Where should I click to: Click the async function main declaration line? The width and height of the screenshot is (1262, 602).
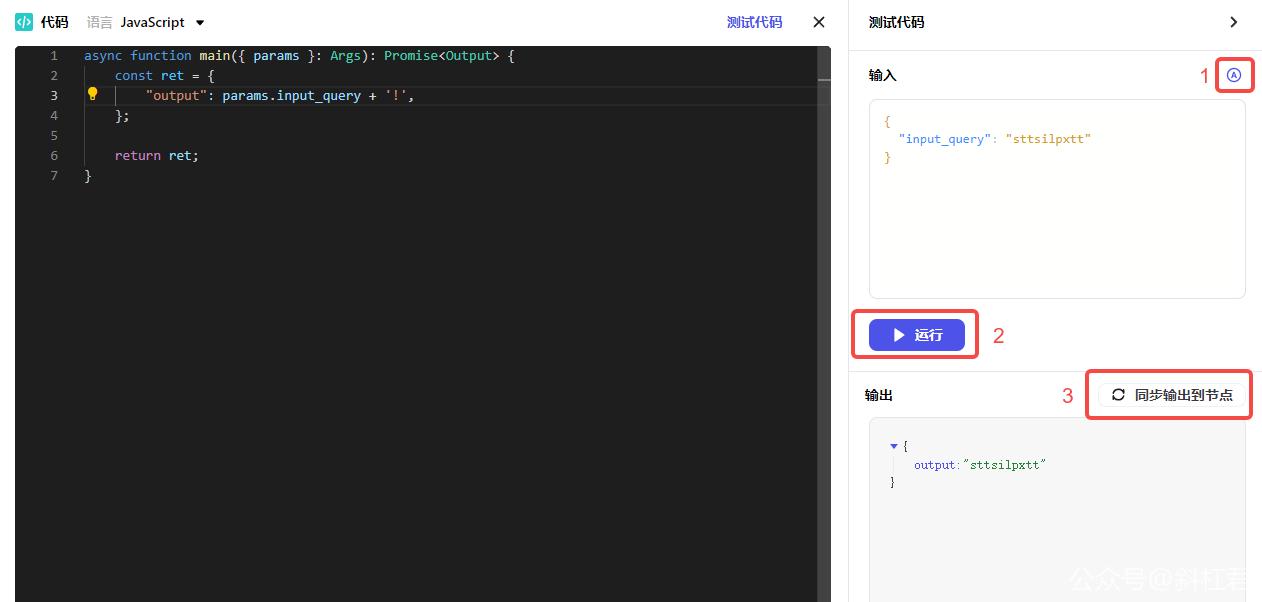(x=299, y=55)
